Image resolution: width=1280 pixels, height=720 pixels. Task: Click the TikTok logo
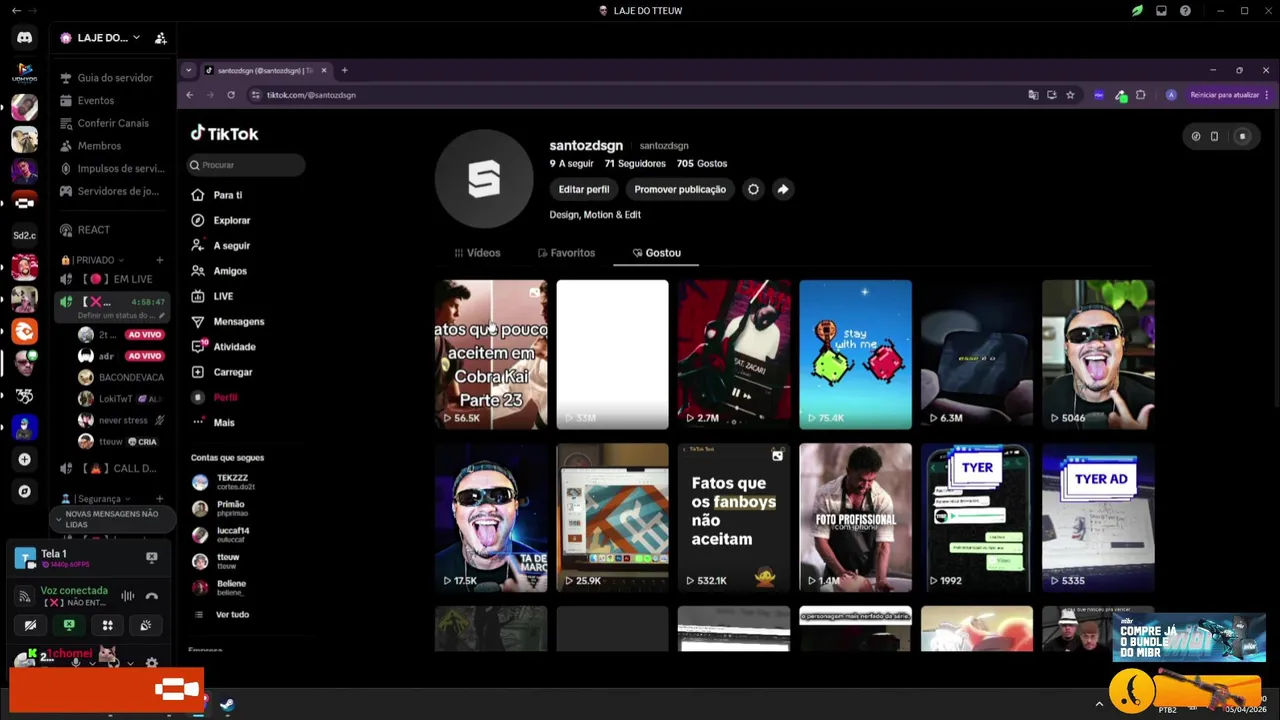click(x=225, y=133)
